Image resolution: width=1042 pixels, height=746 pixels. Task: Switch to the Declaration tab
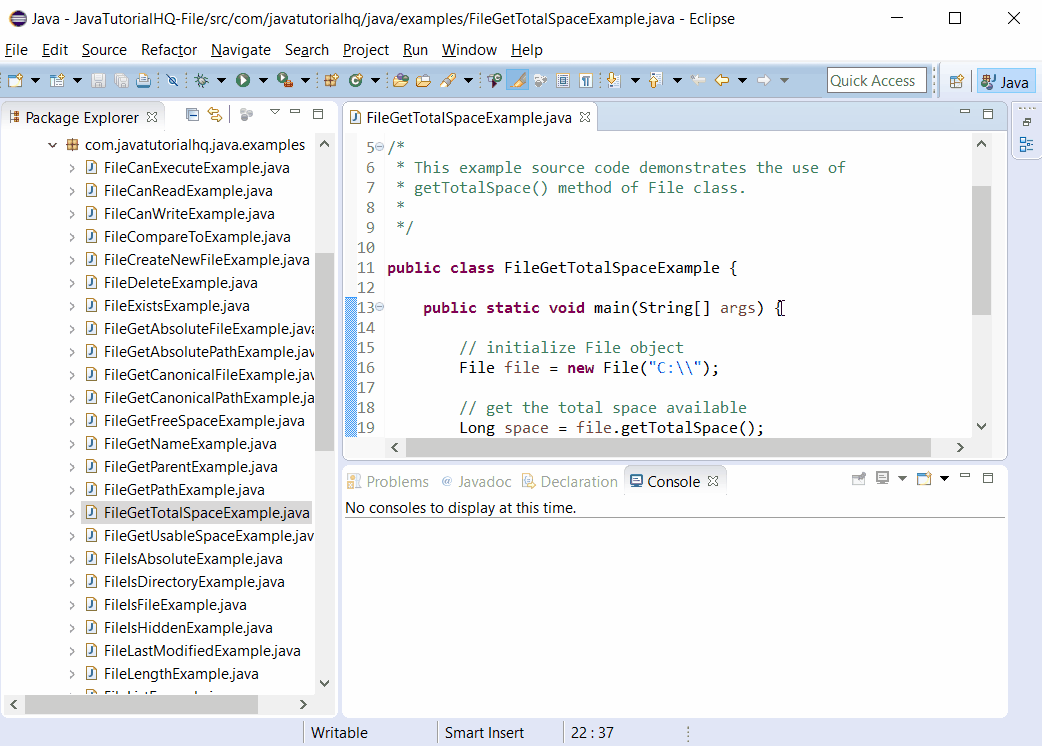coord(570,482)
